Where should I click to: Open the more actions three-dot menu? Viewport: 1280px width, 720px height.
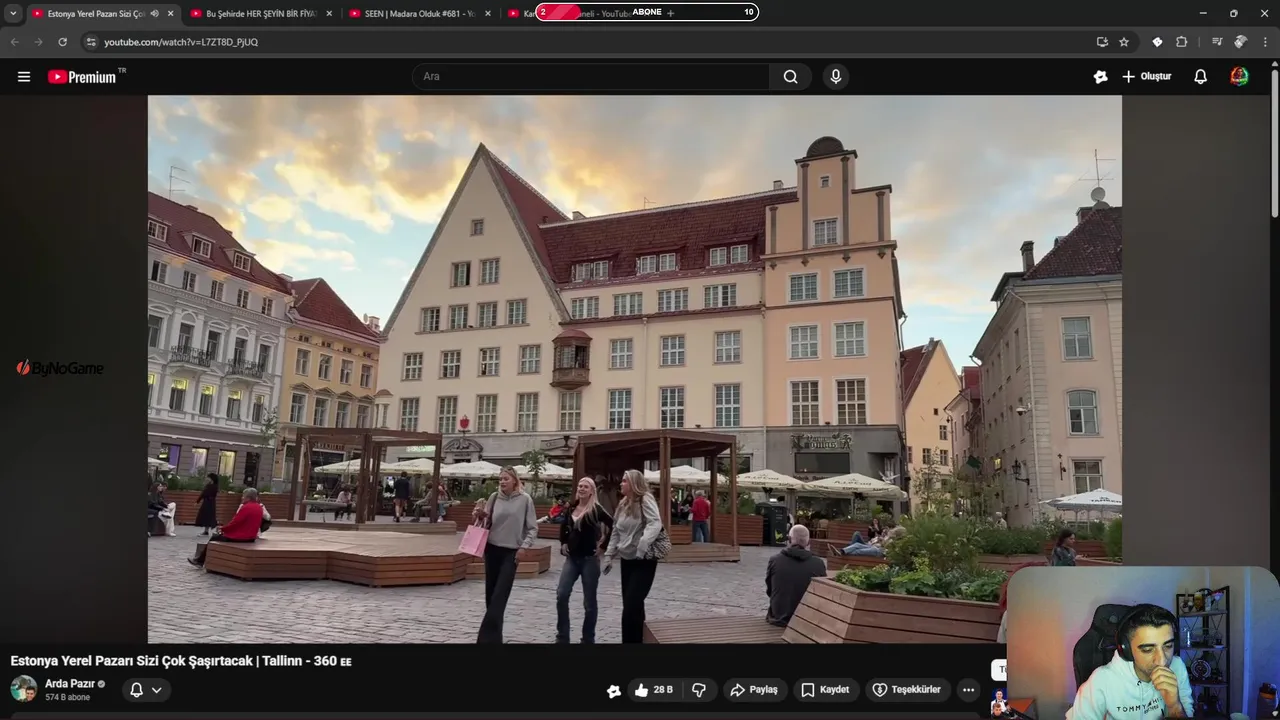click(x=968, y=690)
